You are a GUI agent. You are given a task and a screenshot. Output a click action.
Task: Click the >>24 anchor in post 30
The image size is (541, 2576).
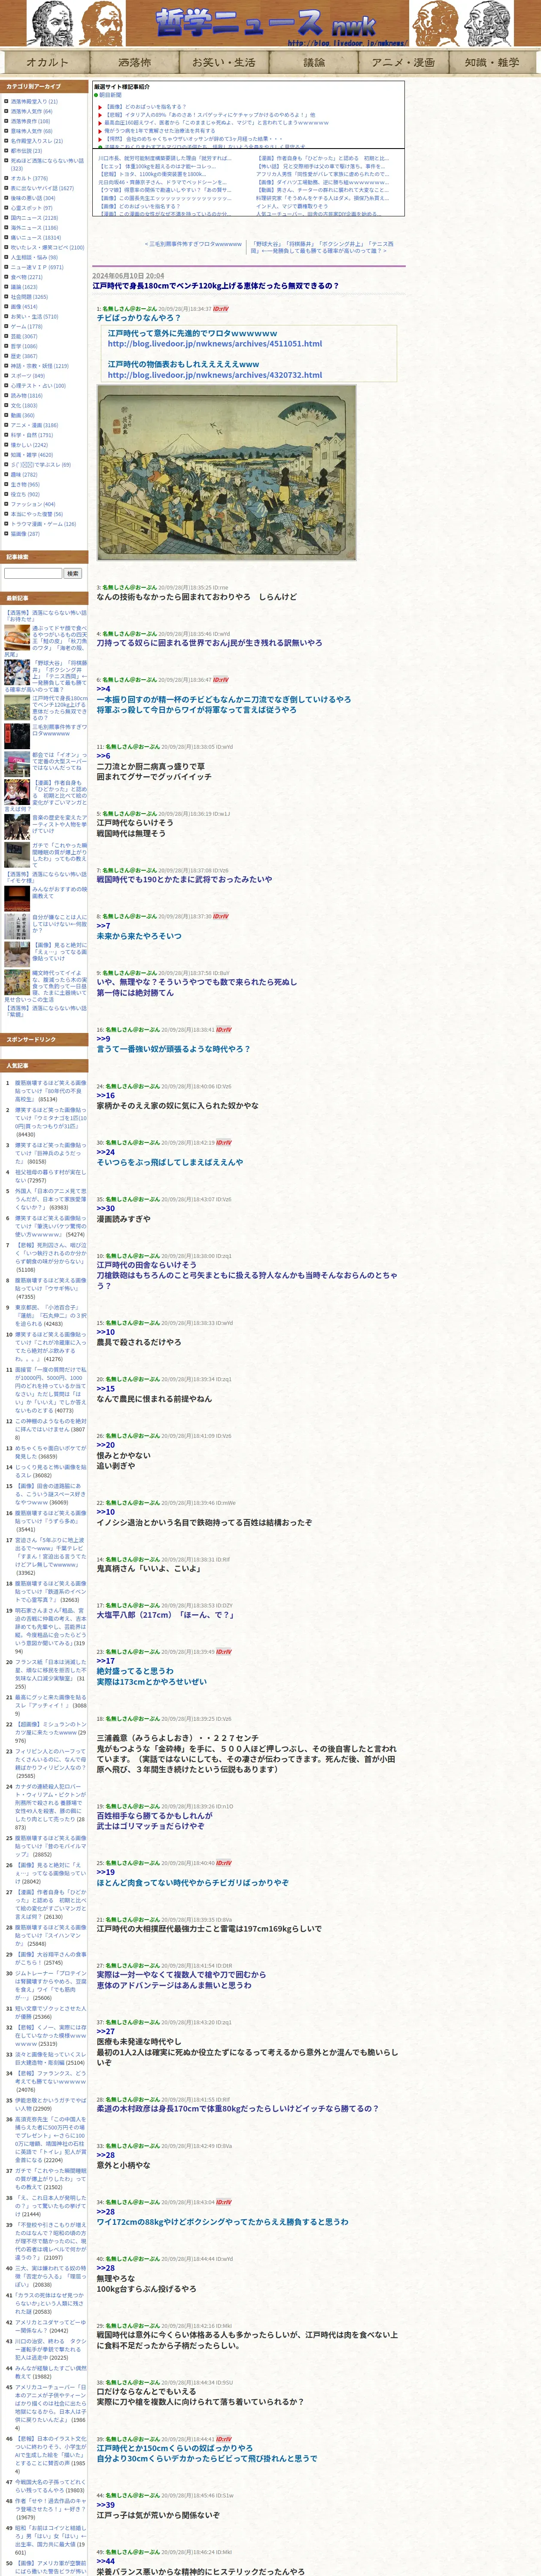click(x=105, y=1151)
